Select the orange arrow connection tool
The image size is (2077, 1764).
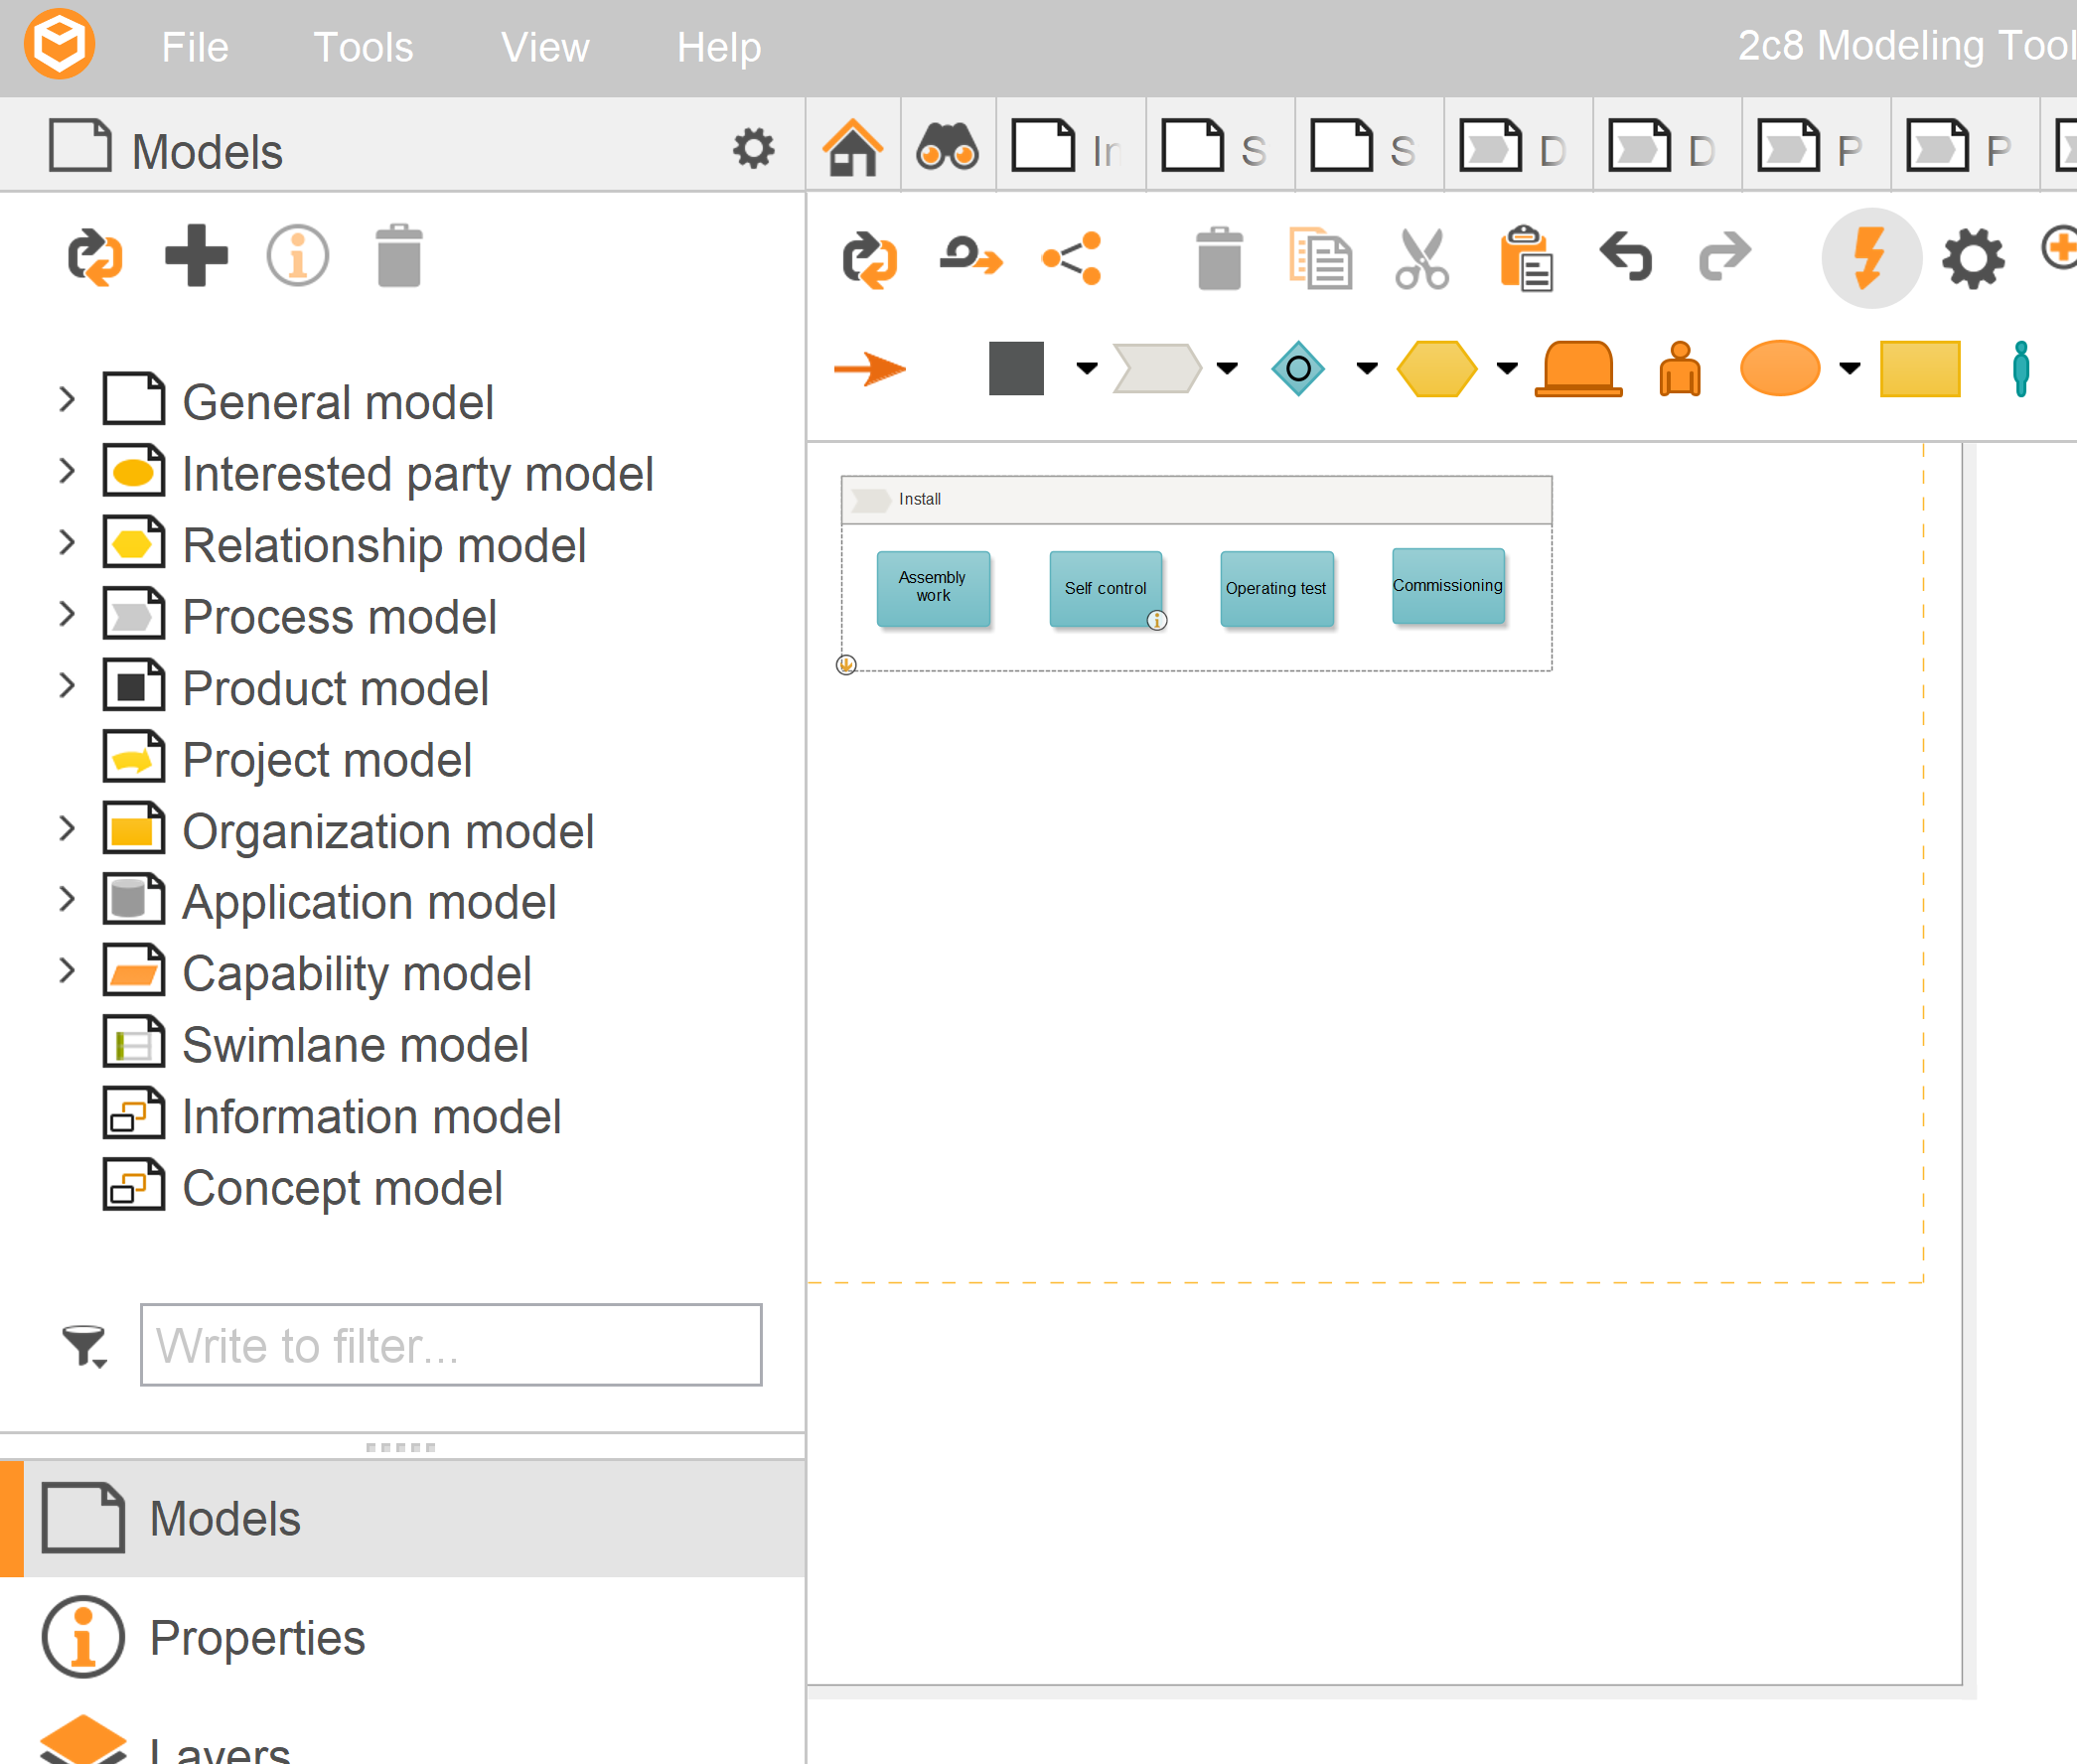869,368
